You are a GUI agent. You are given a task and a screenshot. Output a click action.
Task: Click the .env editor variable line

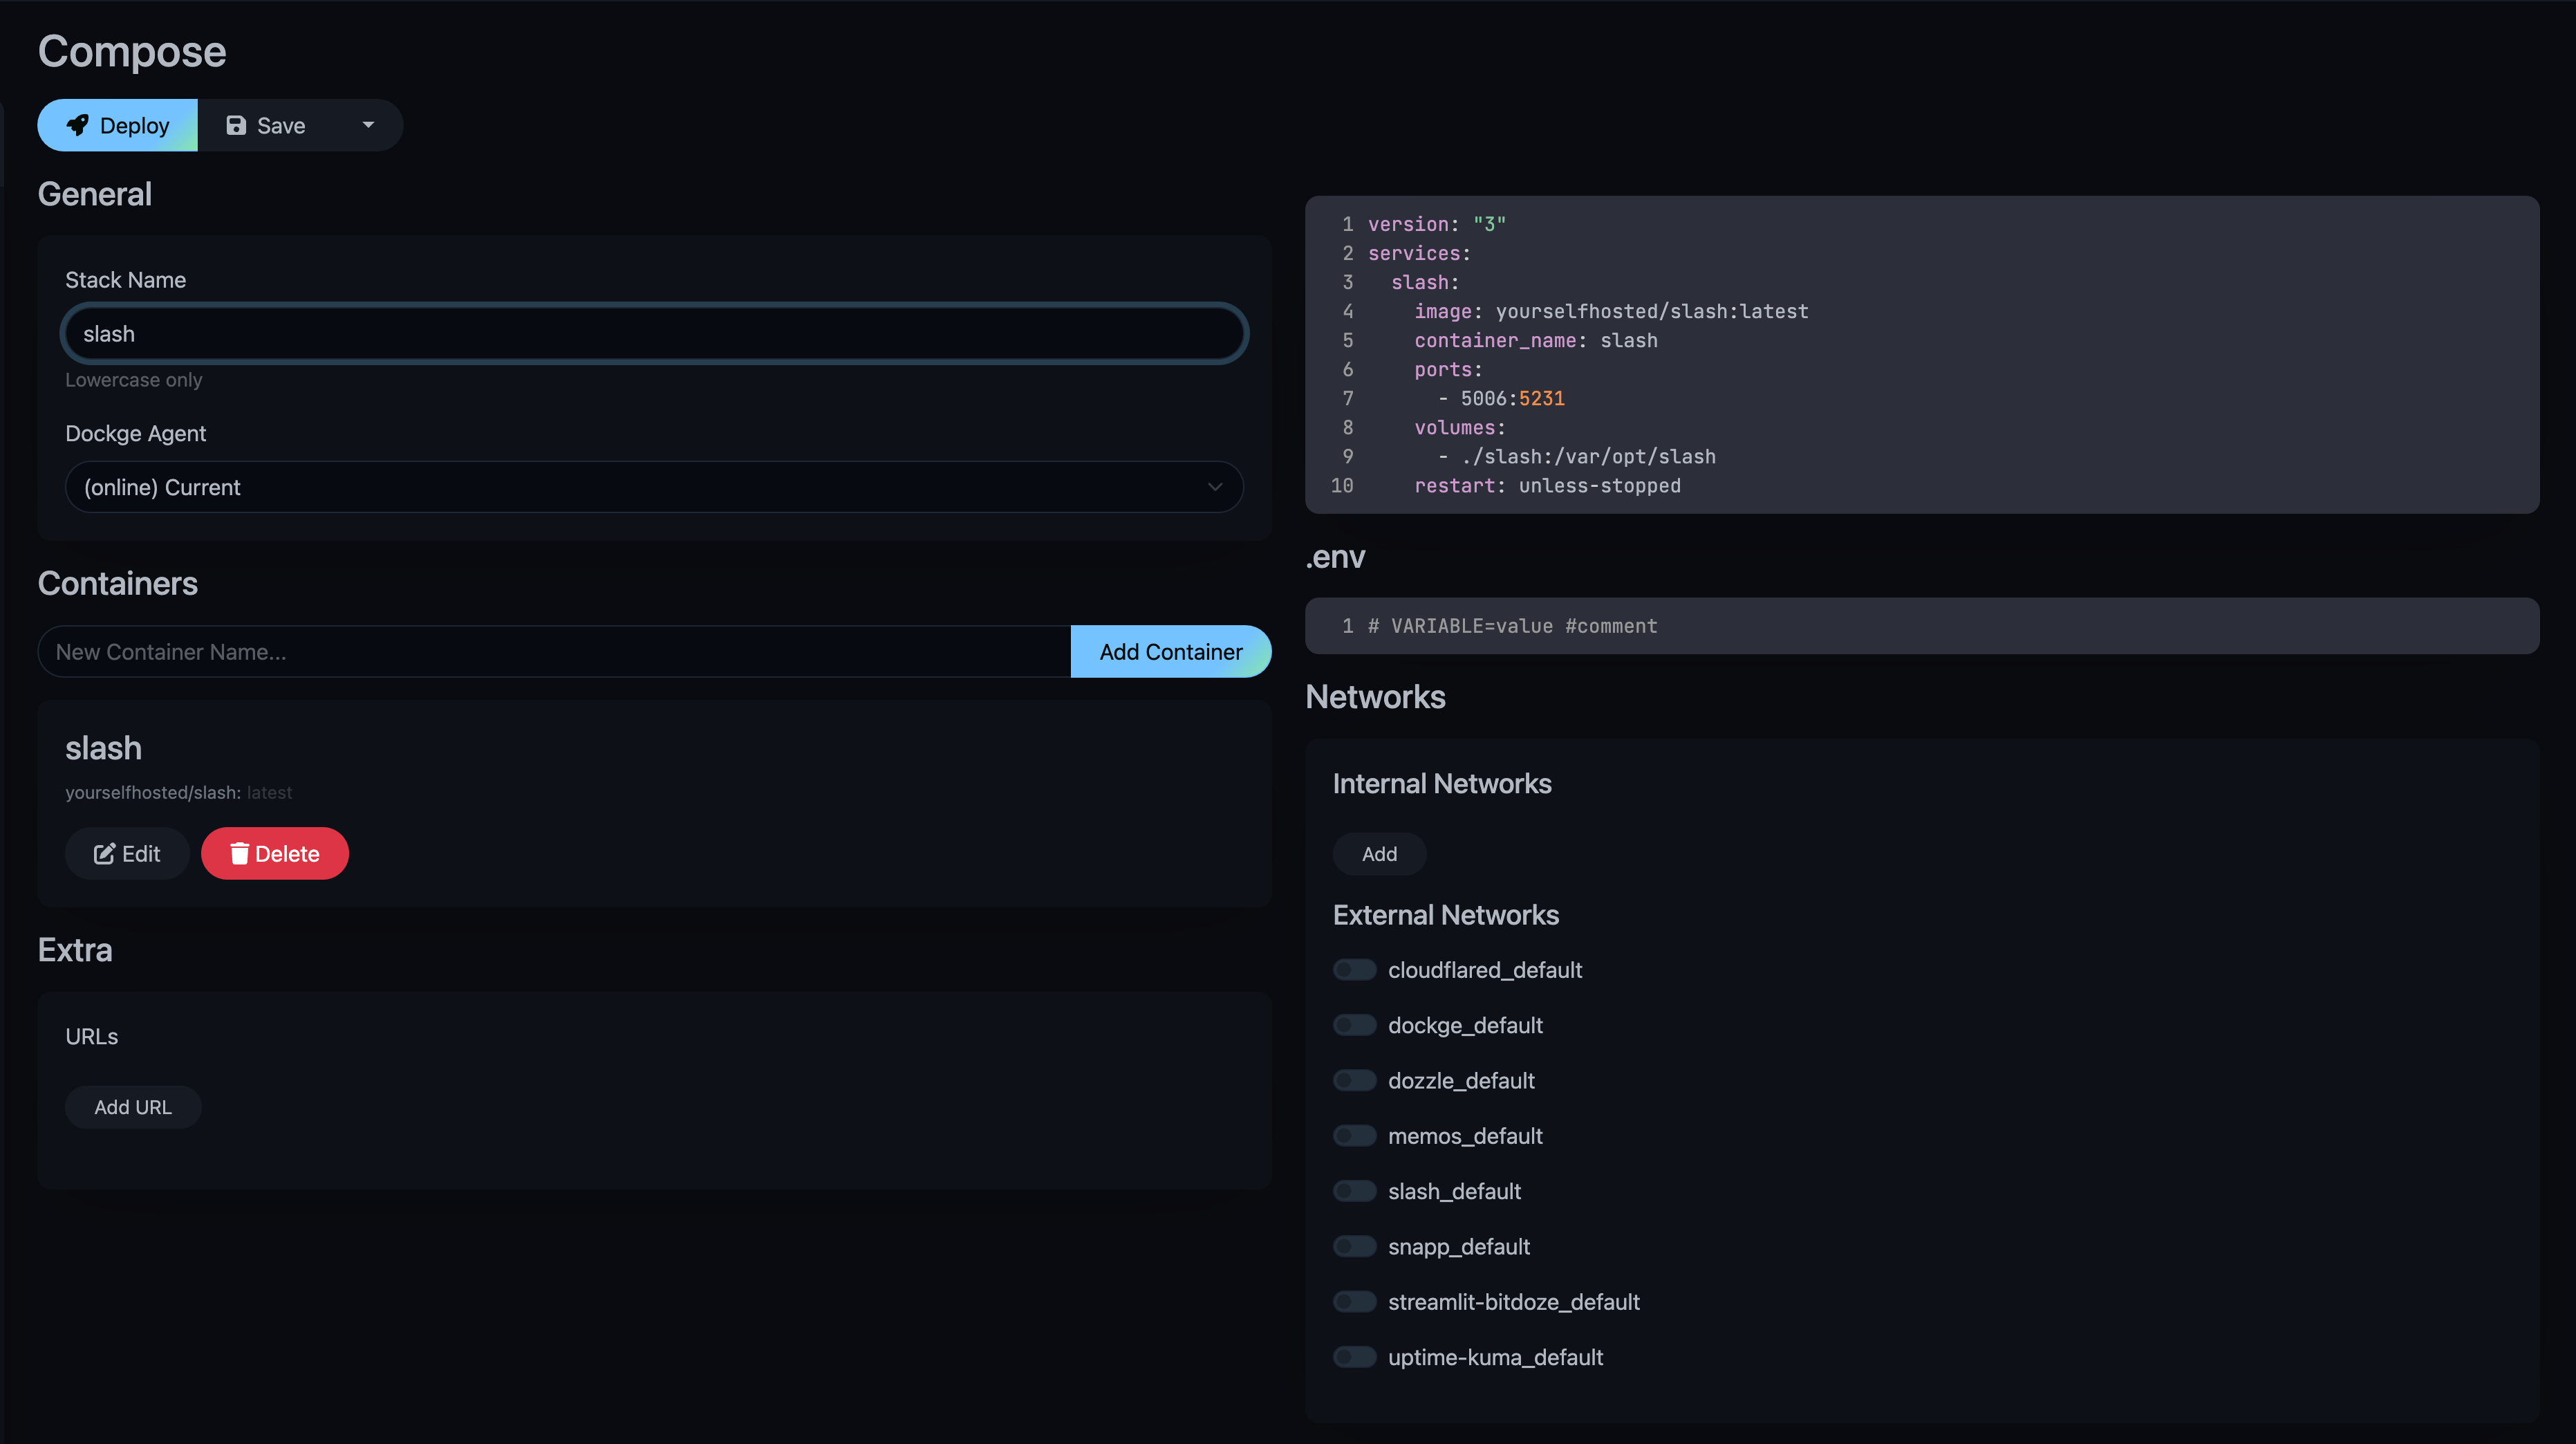point(1512,626)
